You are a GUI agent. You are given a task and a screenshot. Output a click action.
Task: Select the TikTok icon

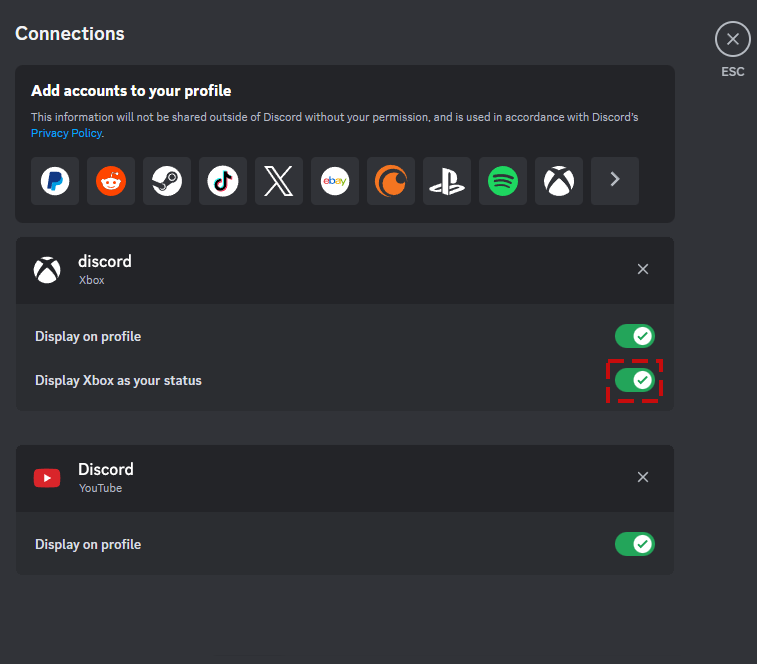(x=223, y=181)
